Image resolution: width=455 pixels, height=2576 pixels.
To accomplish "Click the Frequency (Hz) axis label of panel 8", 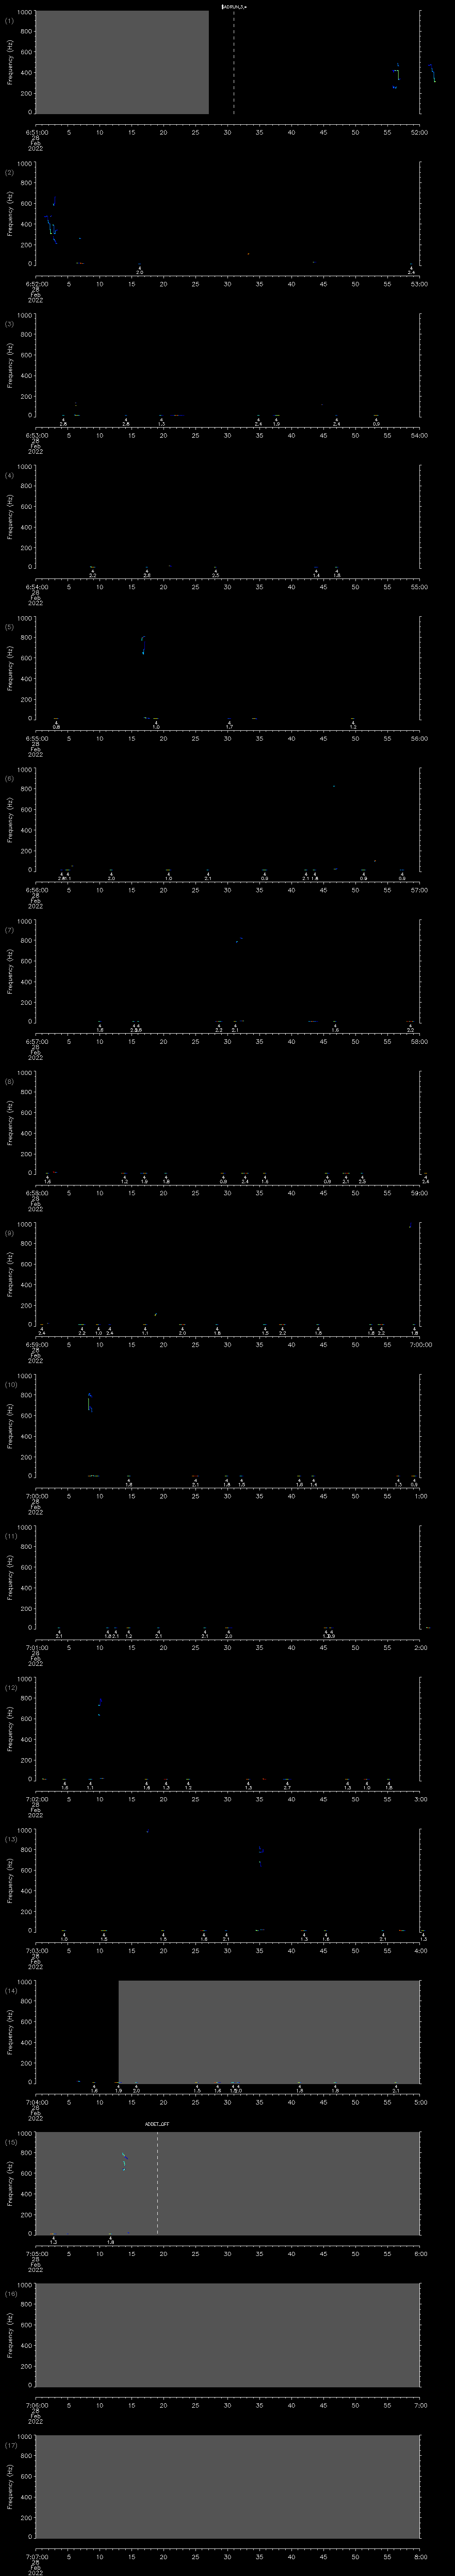I will [11, 1122].
